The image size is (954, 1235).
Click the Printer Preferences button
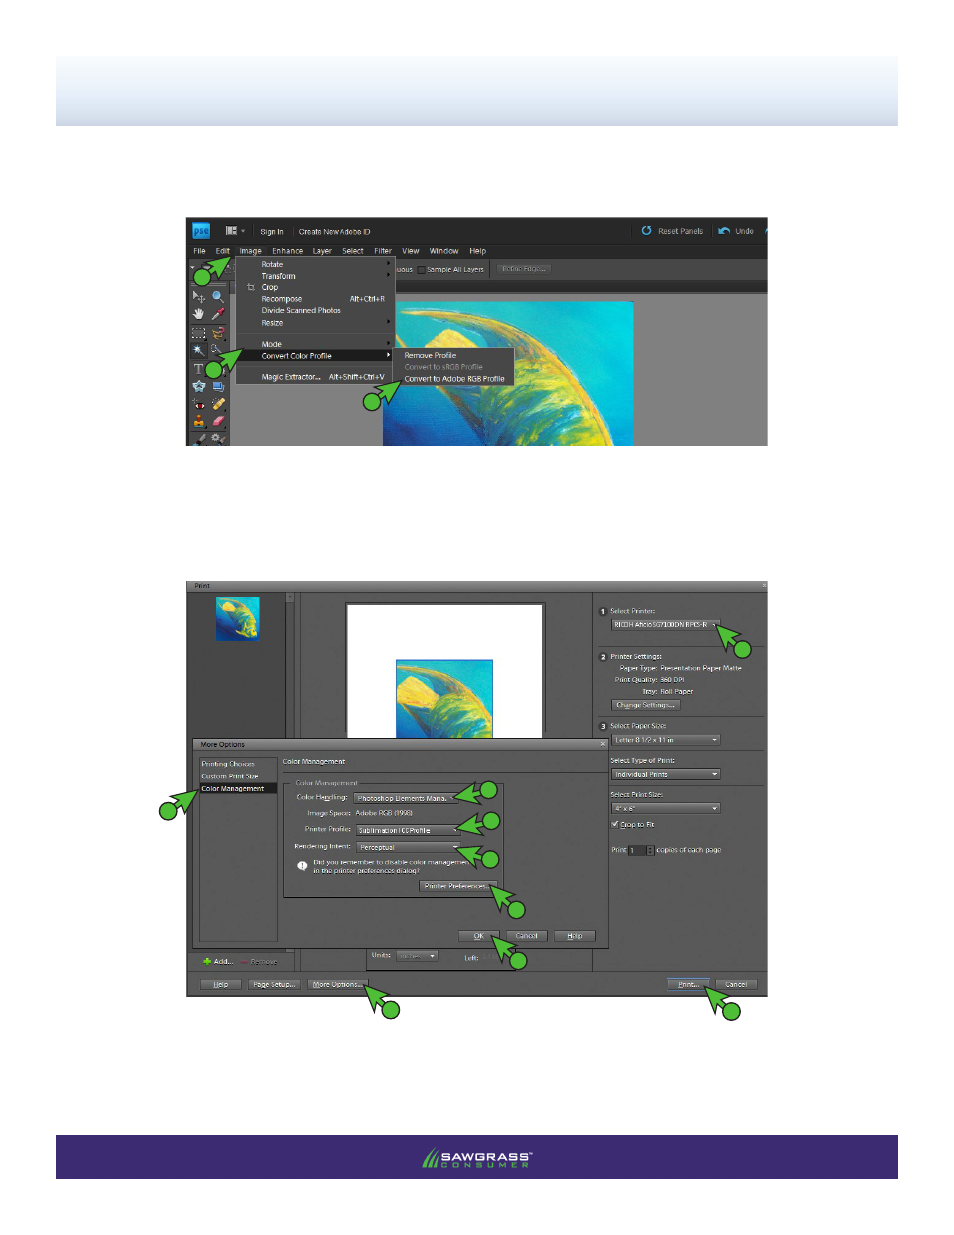click(x=457, y=886)
